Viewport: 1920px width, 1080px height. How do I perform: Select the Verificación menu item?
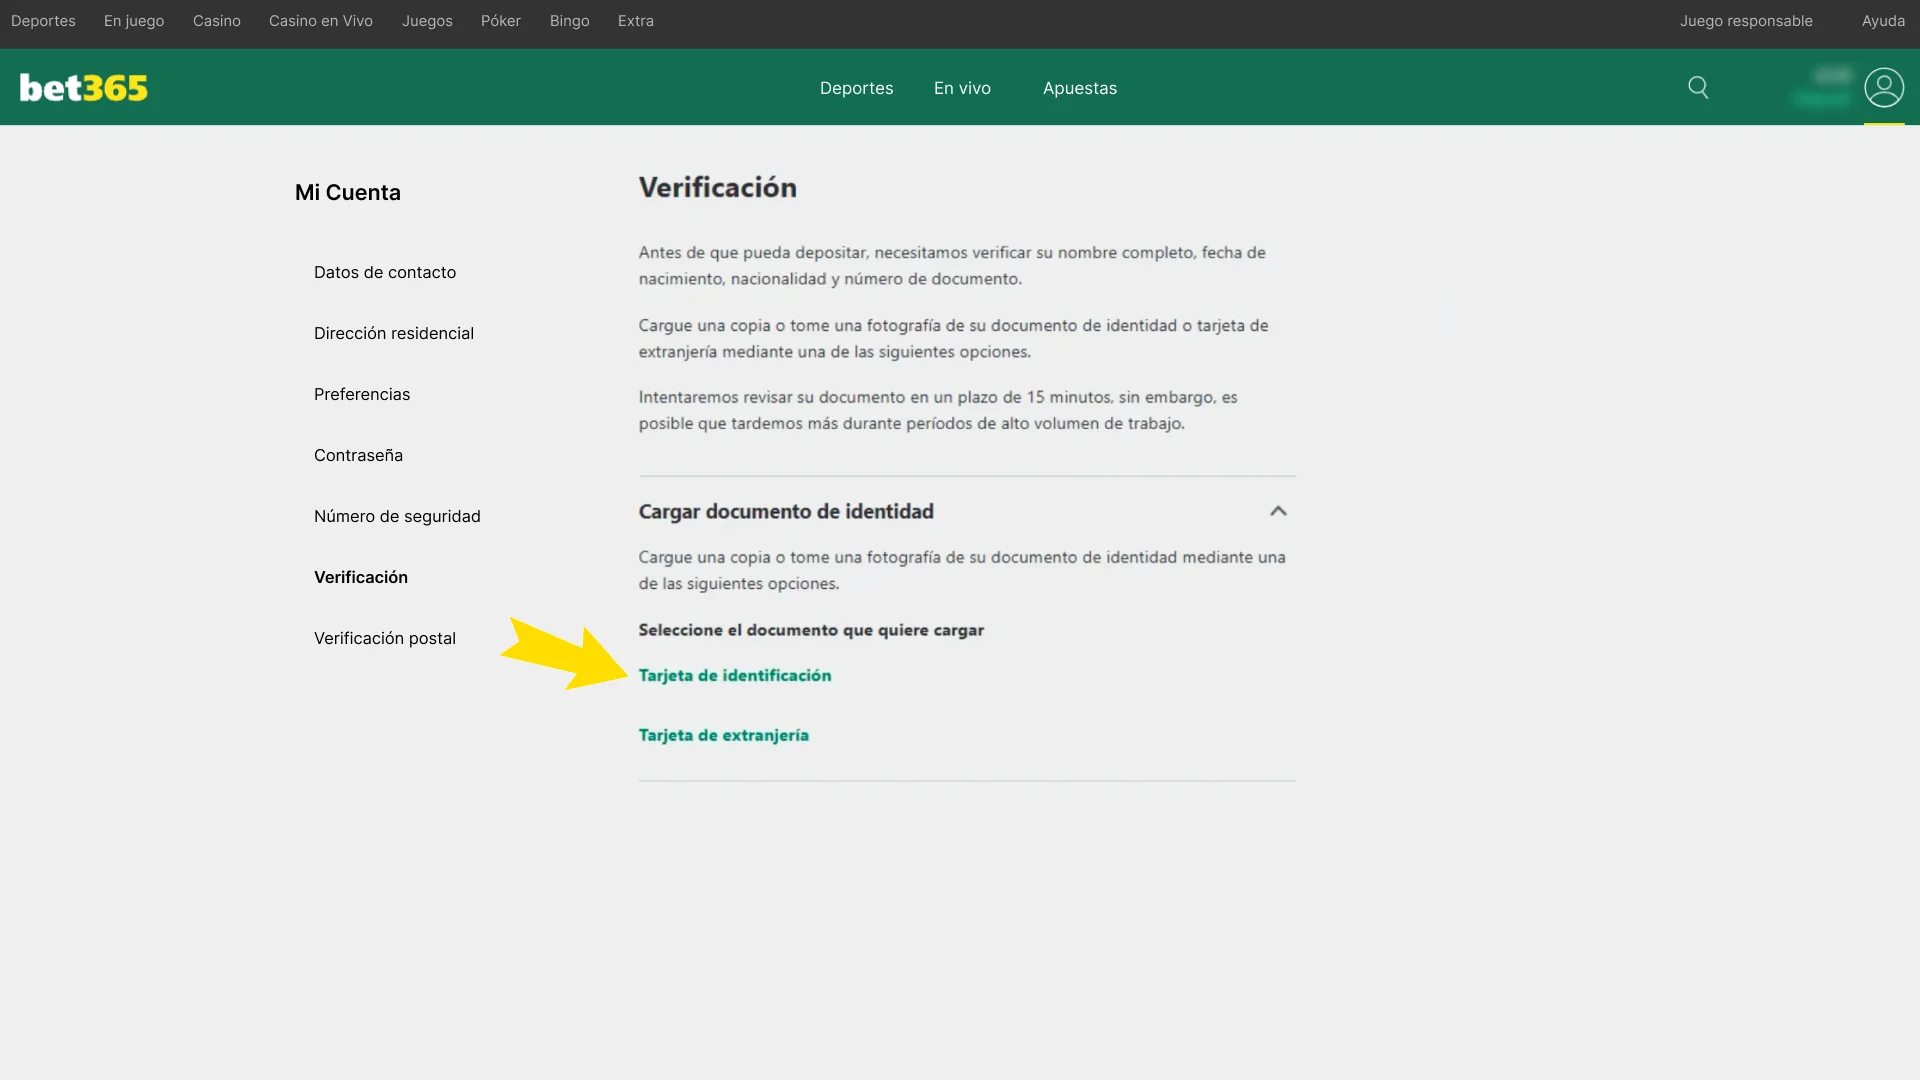360,577
